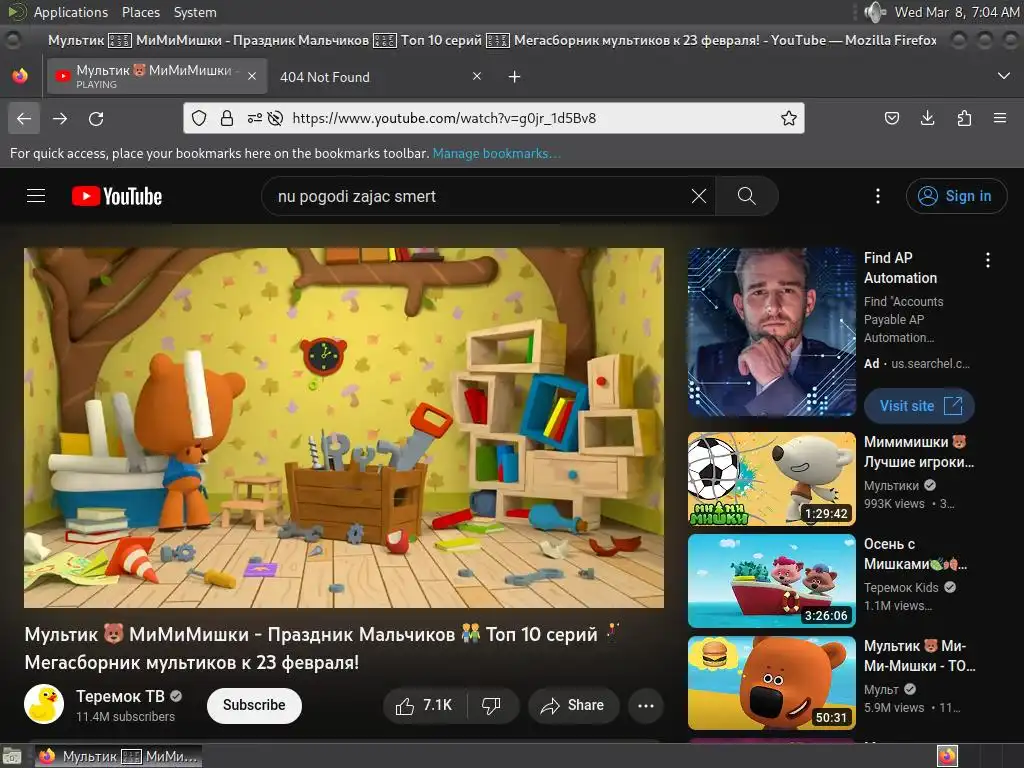Click Visit site on the ad
The image size is (1024, 768).
(x=919, y=406)
